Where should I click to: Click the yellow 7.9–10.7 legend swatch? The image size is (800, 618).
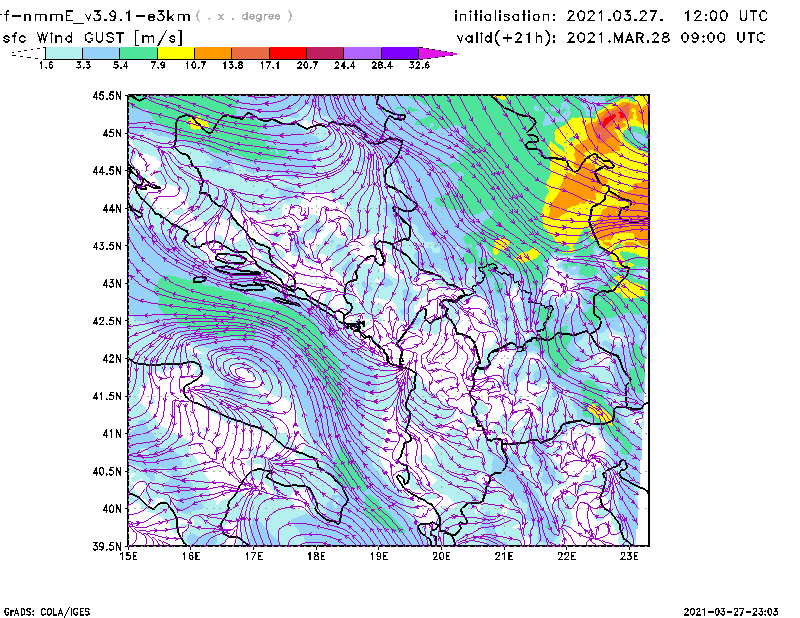pyautogui.click(x=176, y=53)
